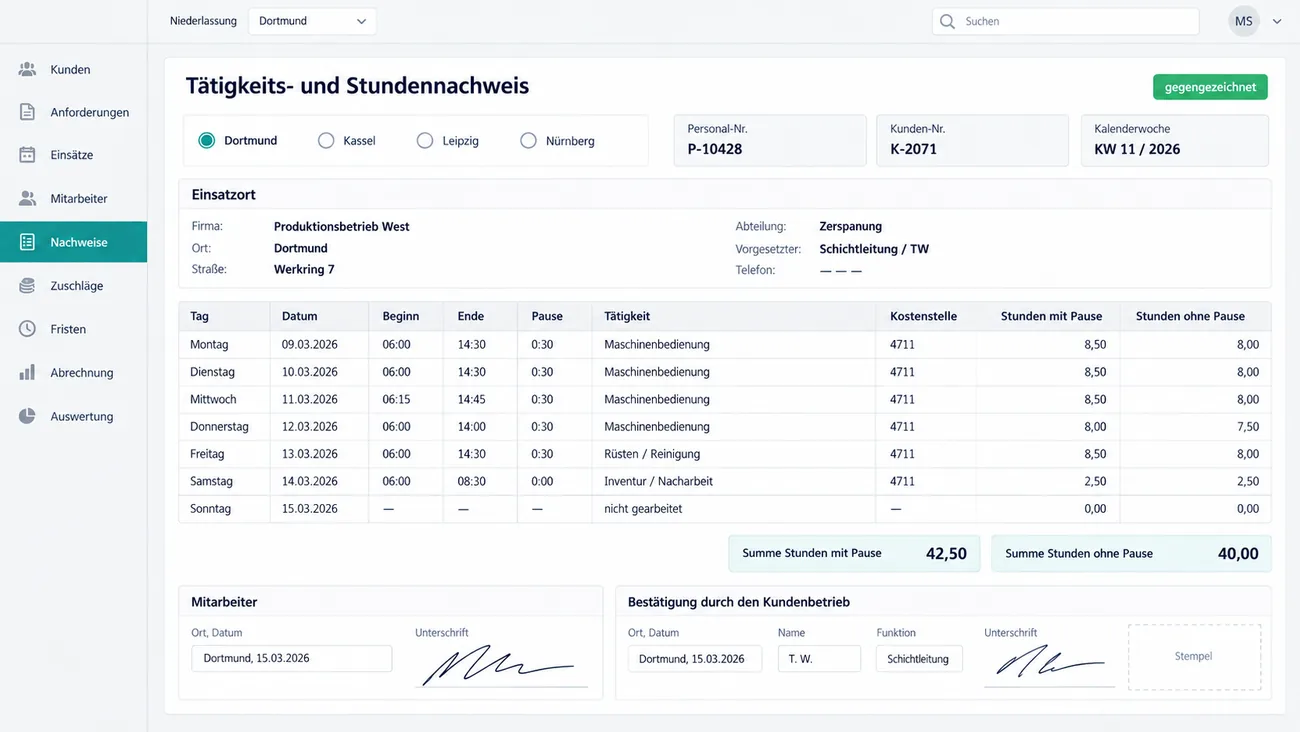Click the Sonntag row label
The height and width of the screenshot is (732, 1300).
tap(210, 509)
